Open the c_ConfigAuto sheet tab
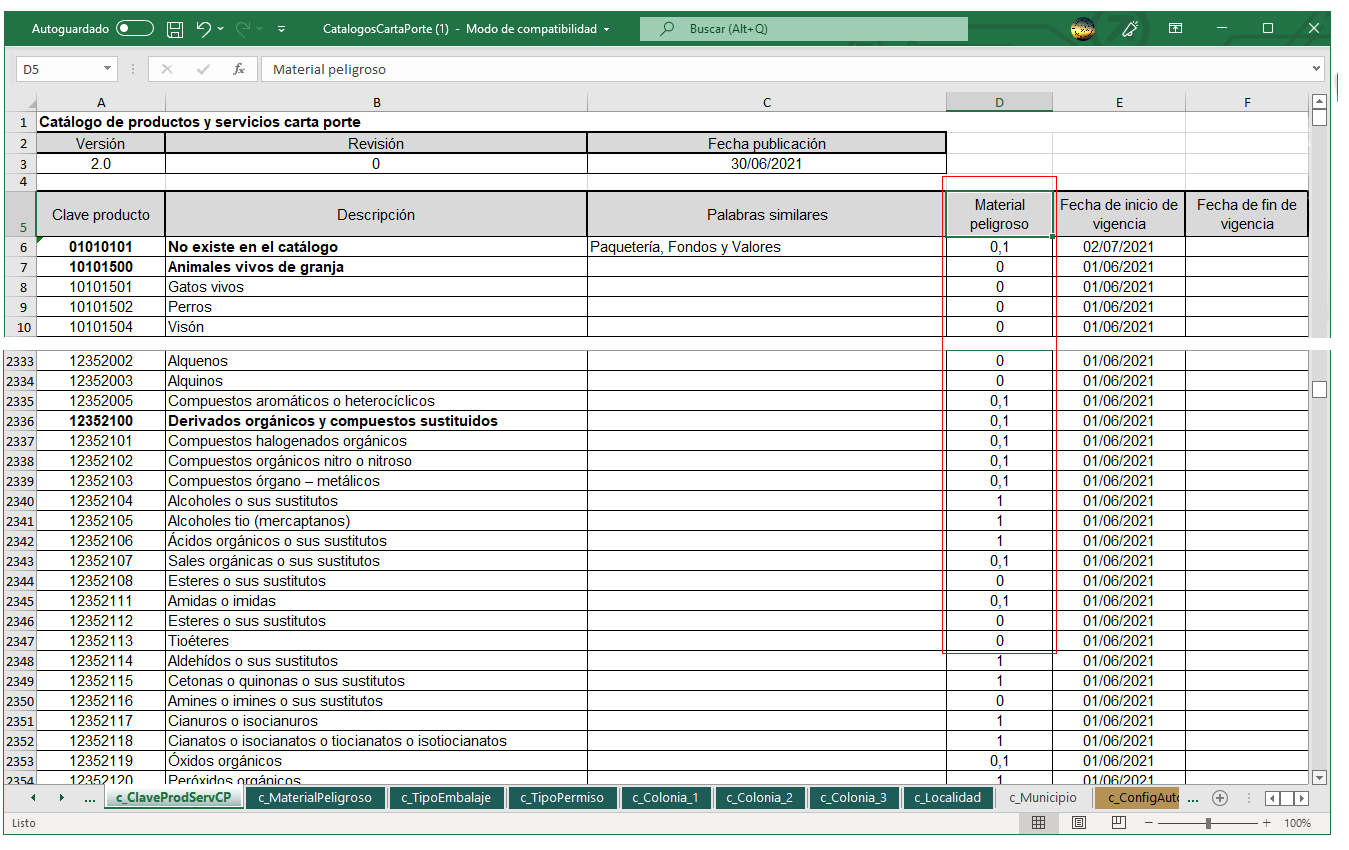The width and height of the screenshot is (1349, 850). [x=1137, y=798]
